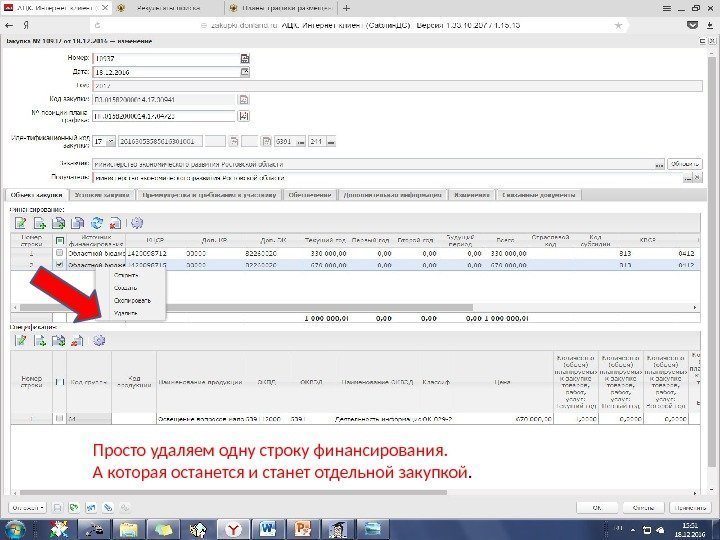The image size is (720, 540).
Task: Open the Преимущества и требования к участнику tab
Action: point(209,195)
